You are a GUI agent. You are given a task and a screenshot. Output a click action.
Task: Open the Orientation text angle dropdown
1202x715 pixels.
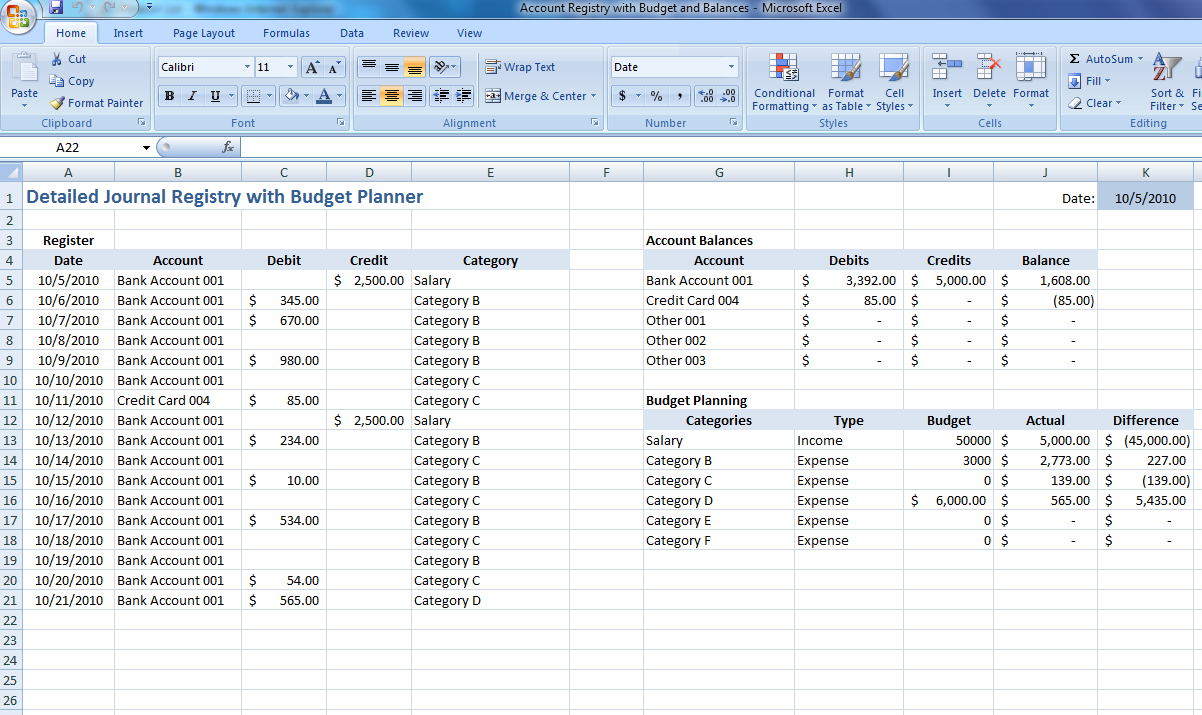pos(445,67)
